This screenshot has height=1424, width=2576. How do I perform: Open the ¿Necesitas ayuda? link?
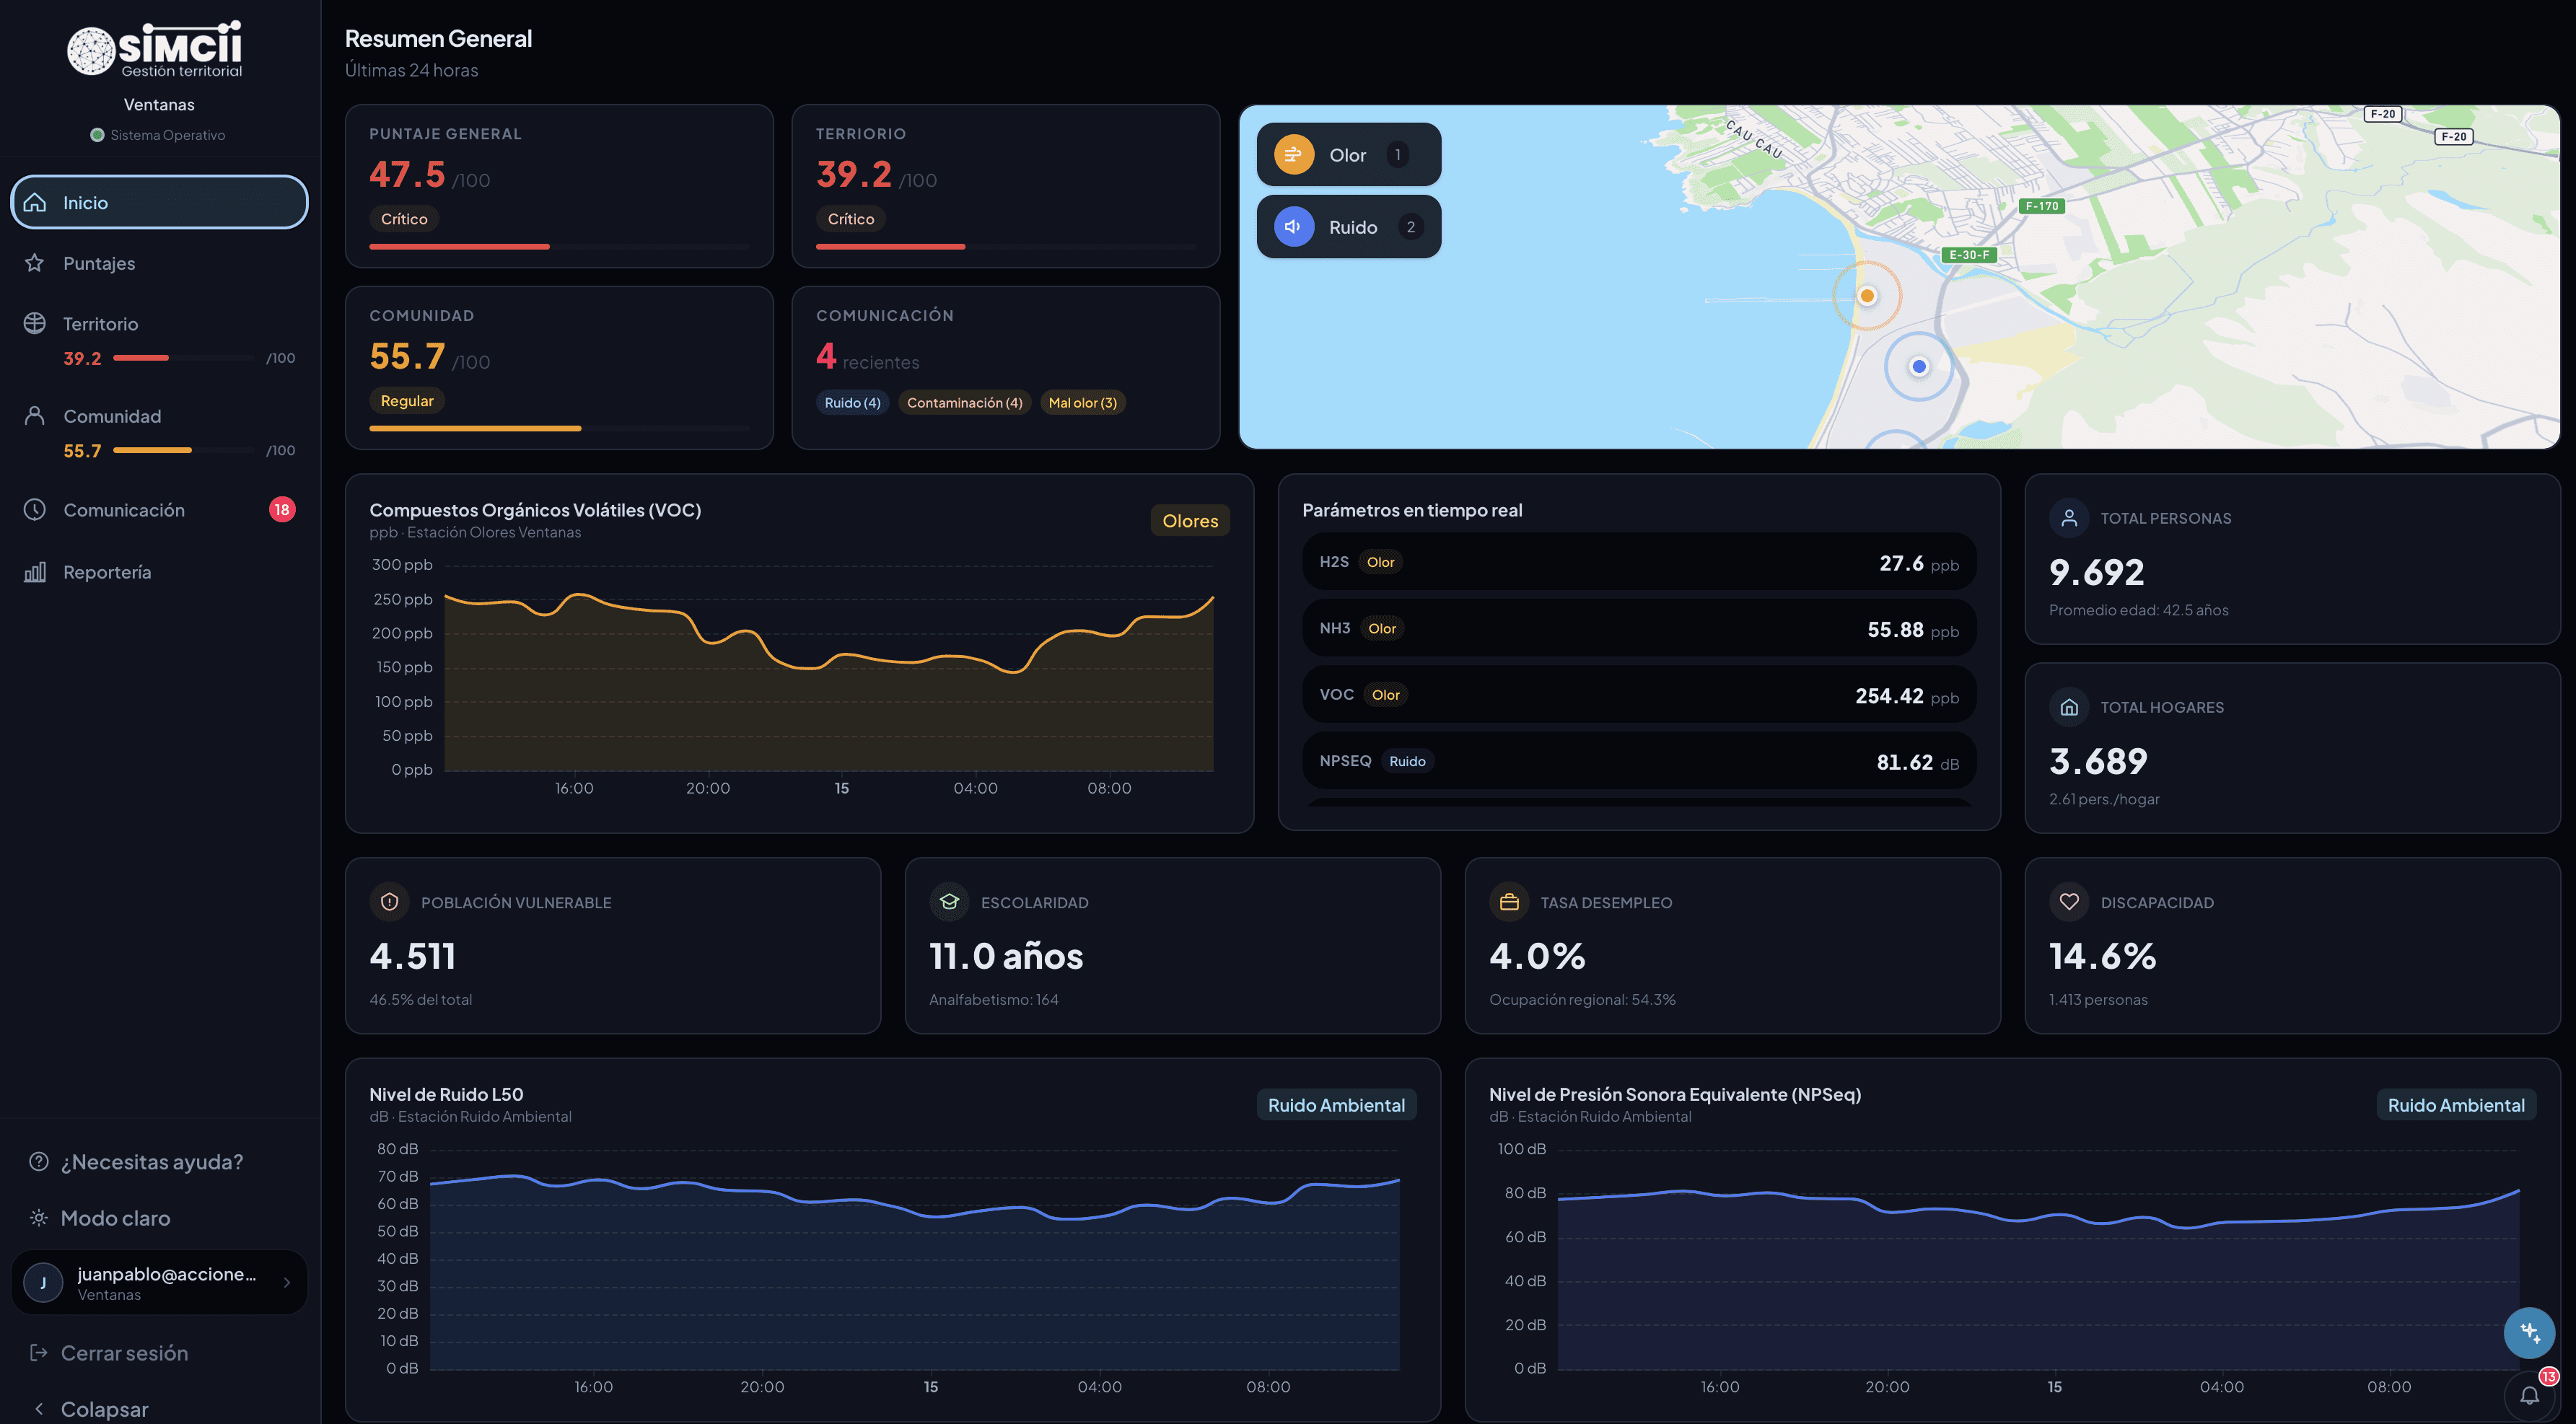[x=151, y=1162]
